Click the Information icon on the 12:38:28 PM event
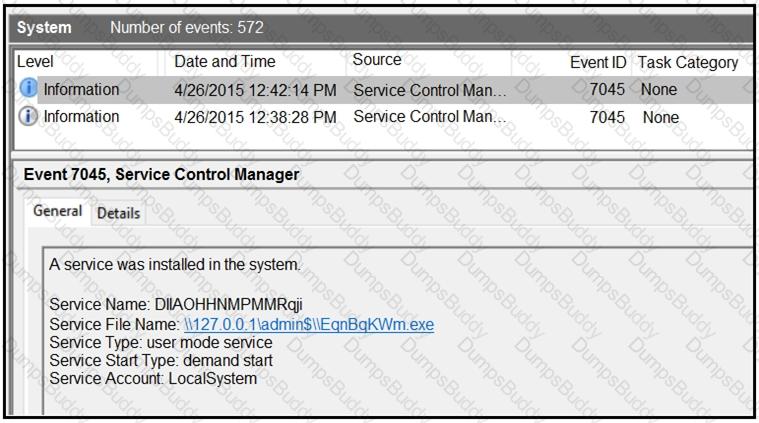This screenshot has width=759, height=423. [x=28, y=117]
